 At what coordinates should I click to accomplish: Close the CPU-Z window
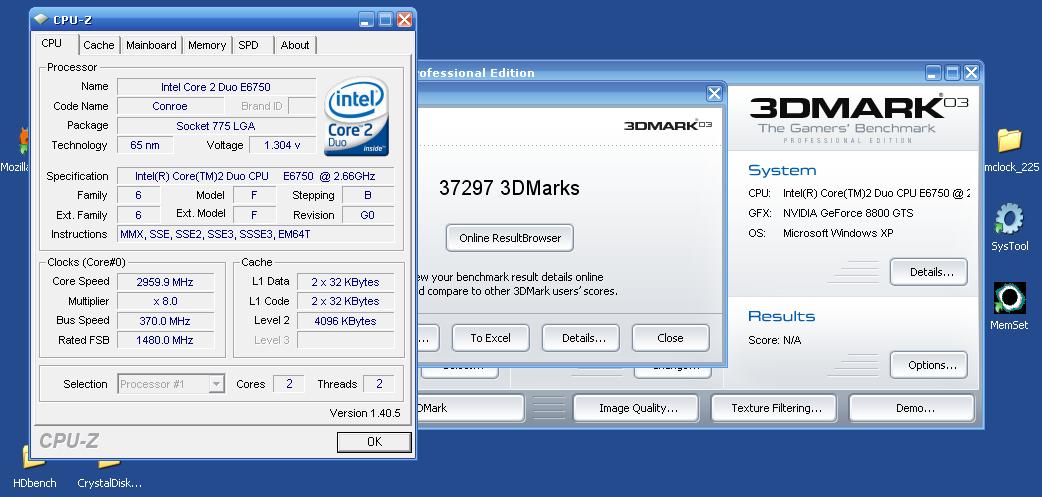tap(404, 20)
